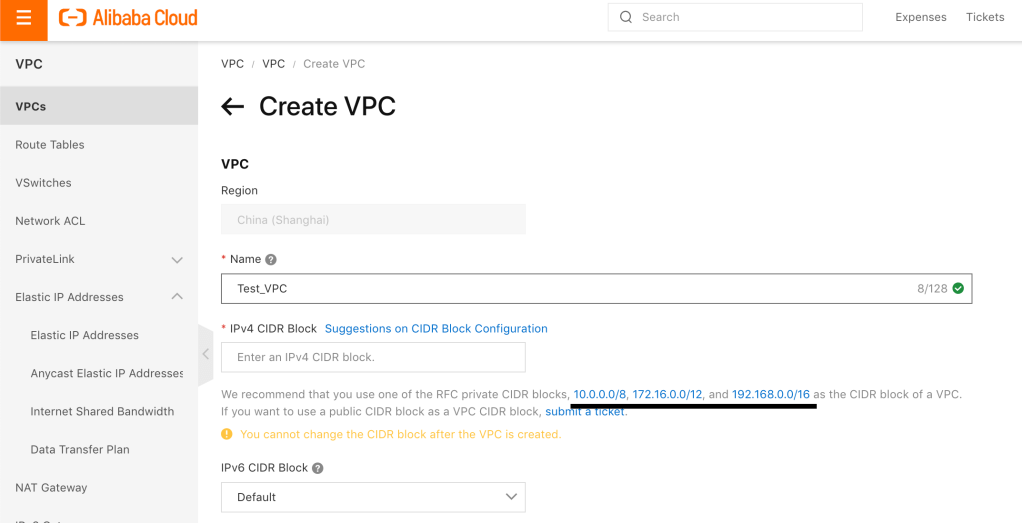Expand the PrivateLink sidebar section
Screen dimensions: 1022x523
177,260
